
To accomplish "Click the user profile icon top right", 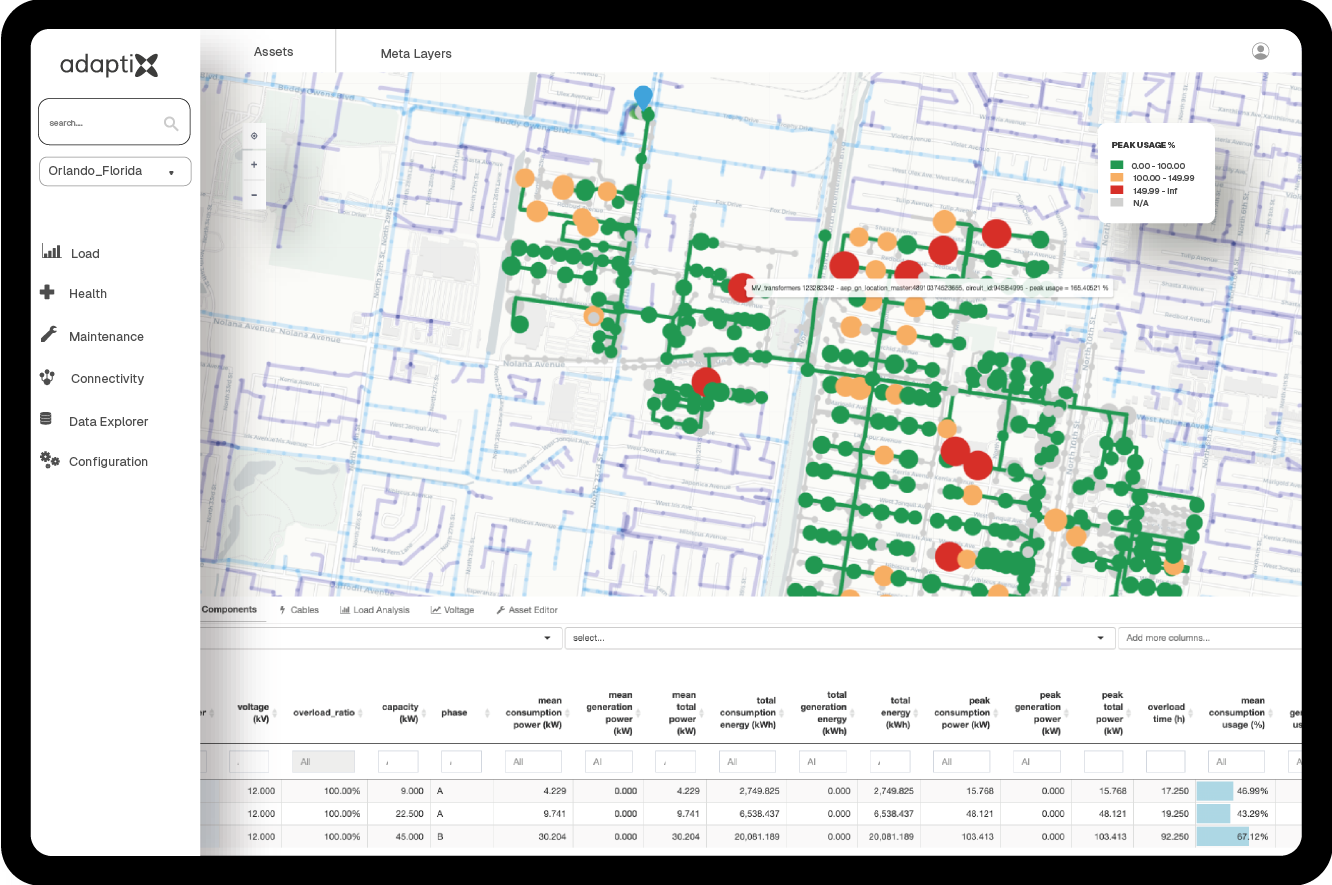I will pyautogui.click(x=1261, y=50).
